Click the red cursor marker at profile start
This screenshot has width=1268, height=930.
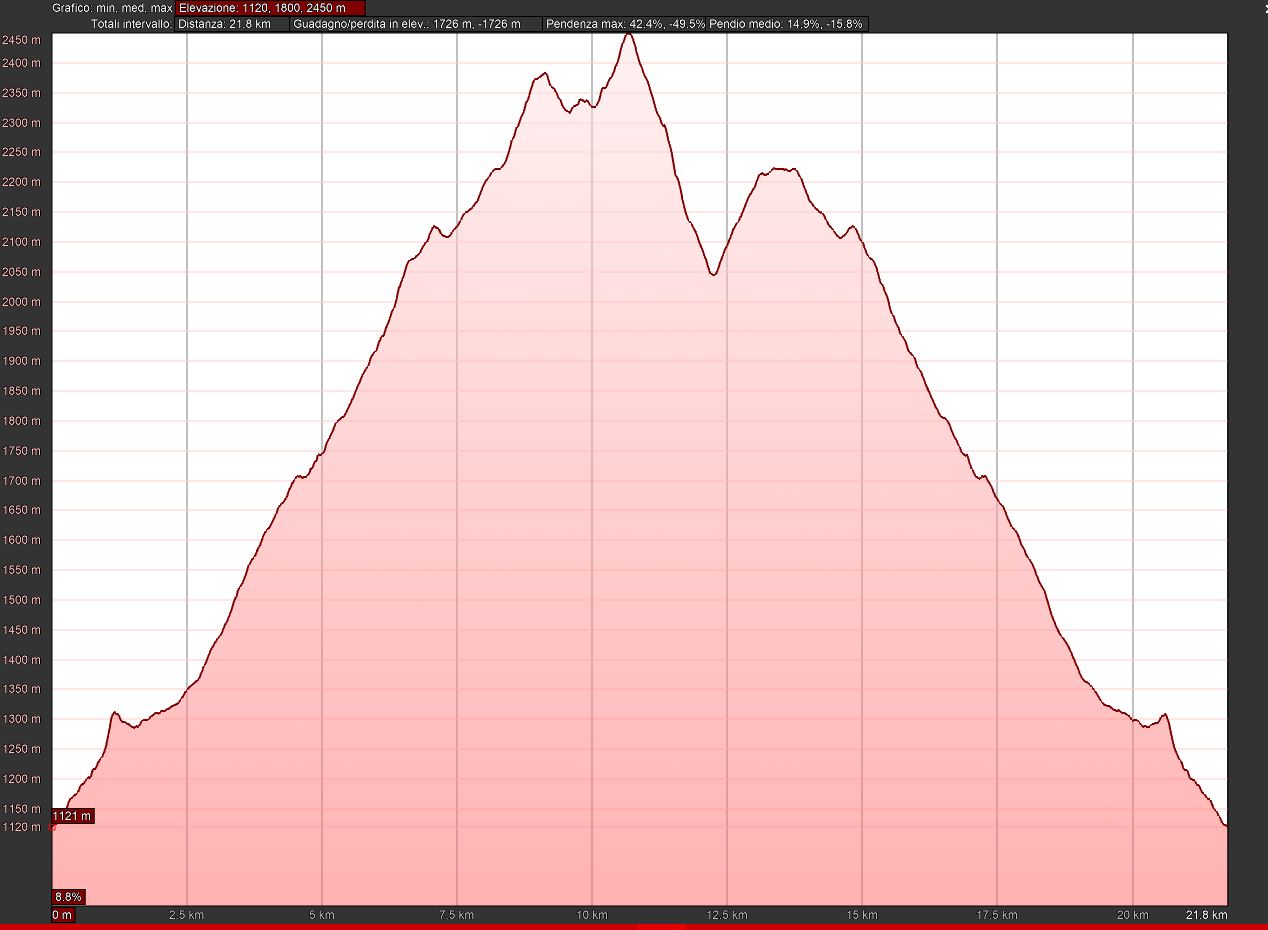point(53,827)
